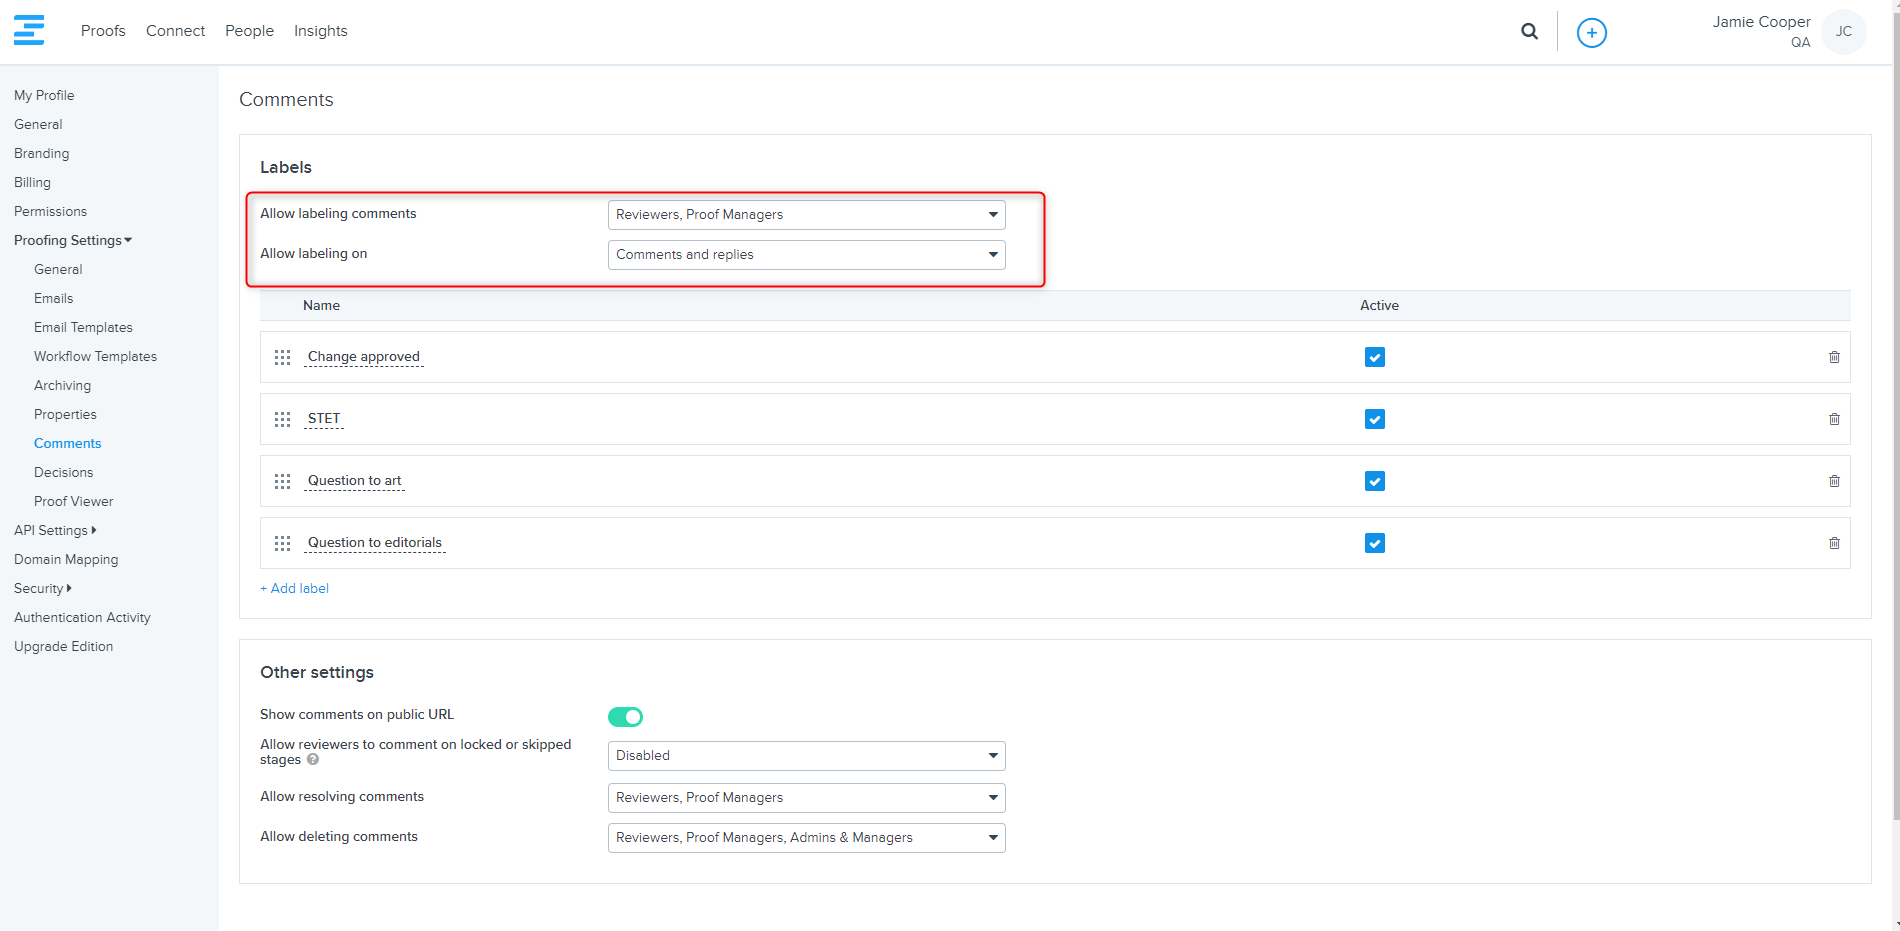Delete the STET label with trash icon

(x=1834, y=419)
